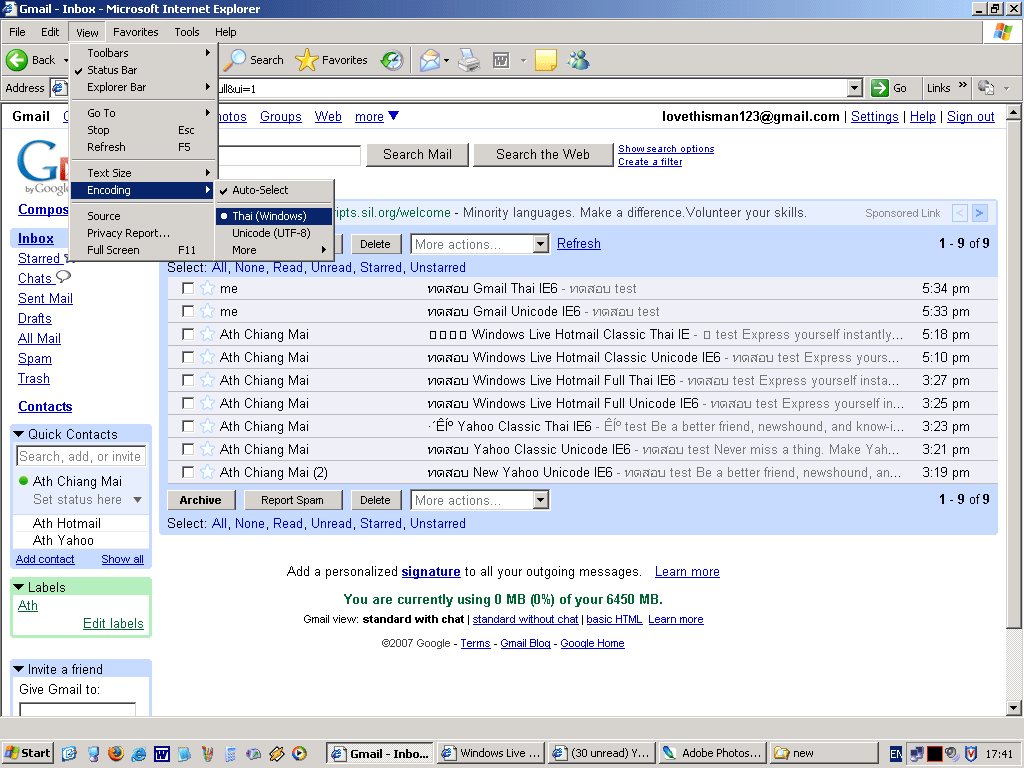The height and width of the screenshot is (768, 1024).
Task: Check the 3:23 pm Yahoo Classic Thai checkbox
Action: click(188, 426)
